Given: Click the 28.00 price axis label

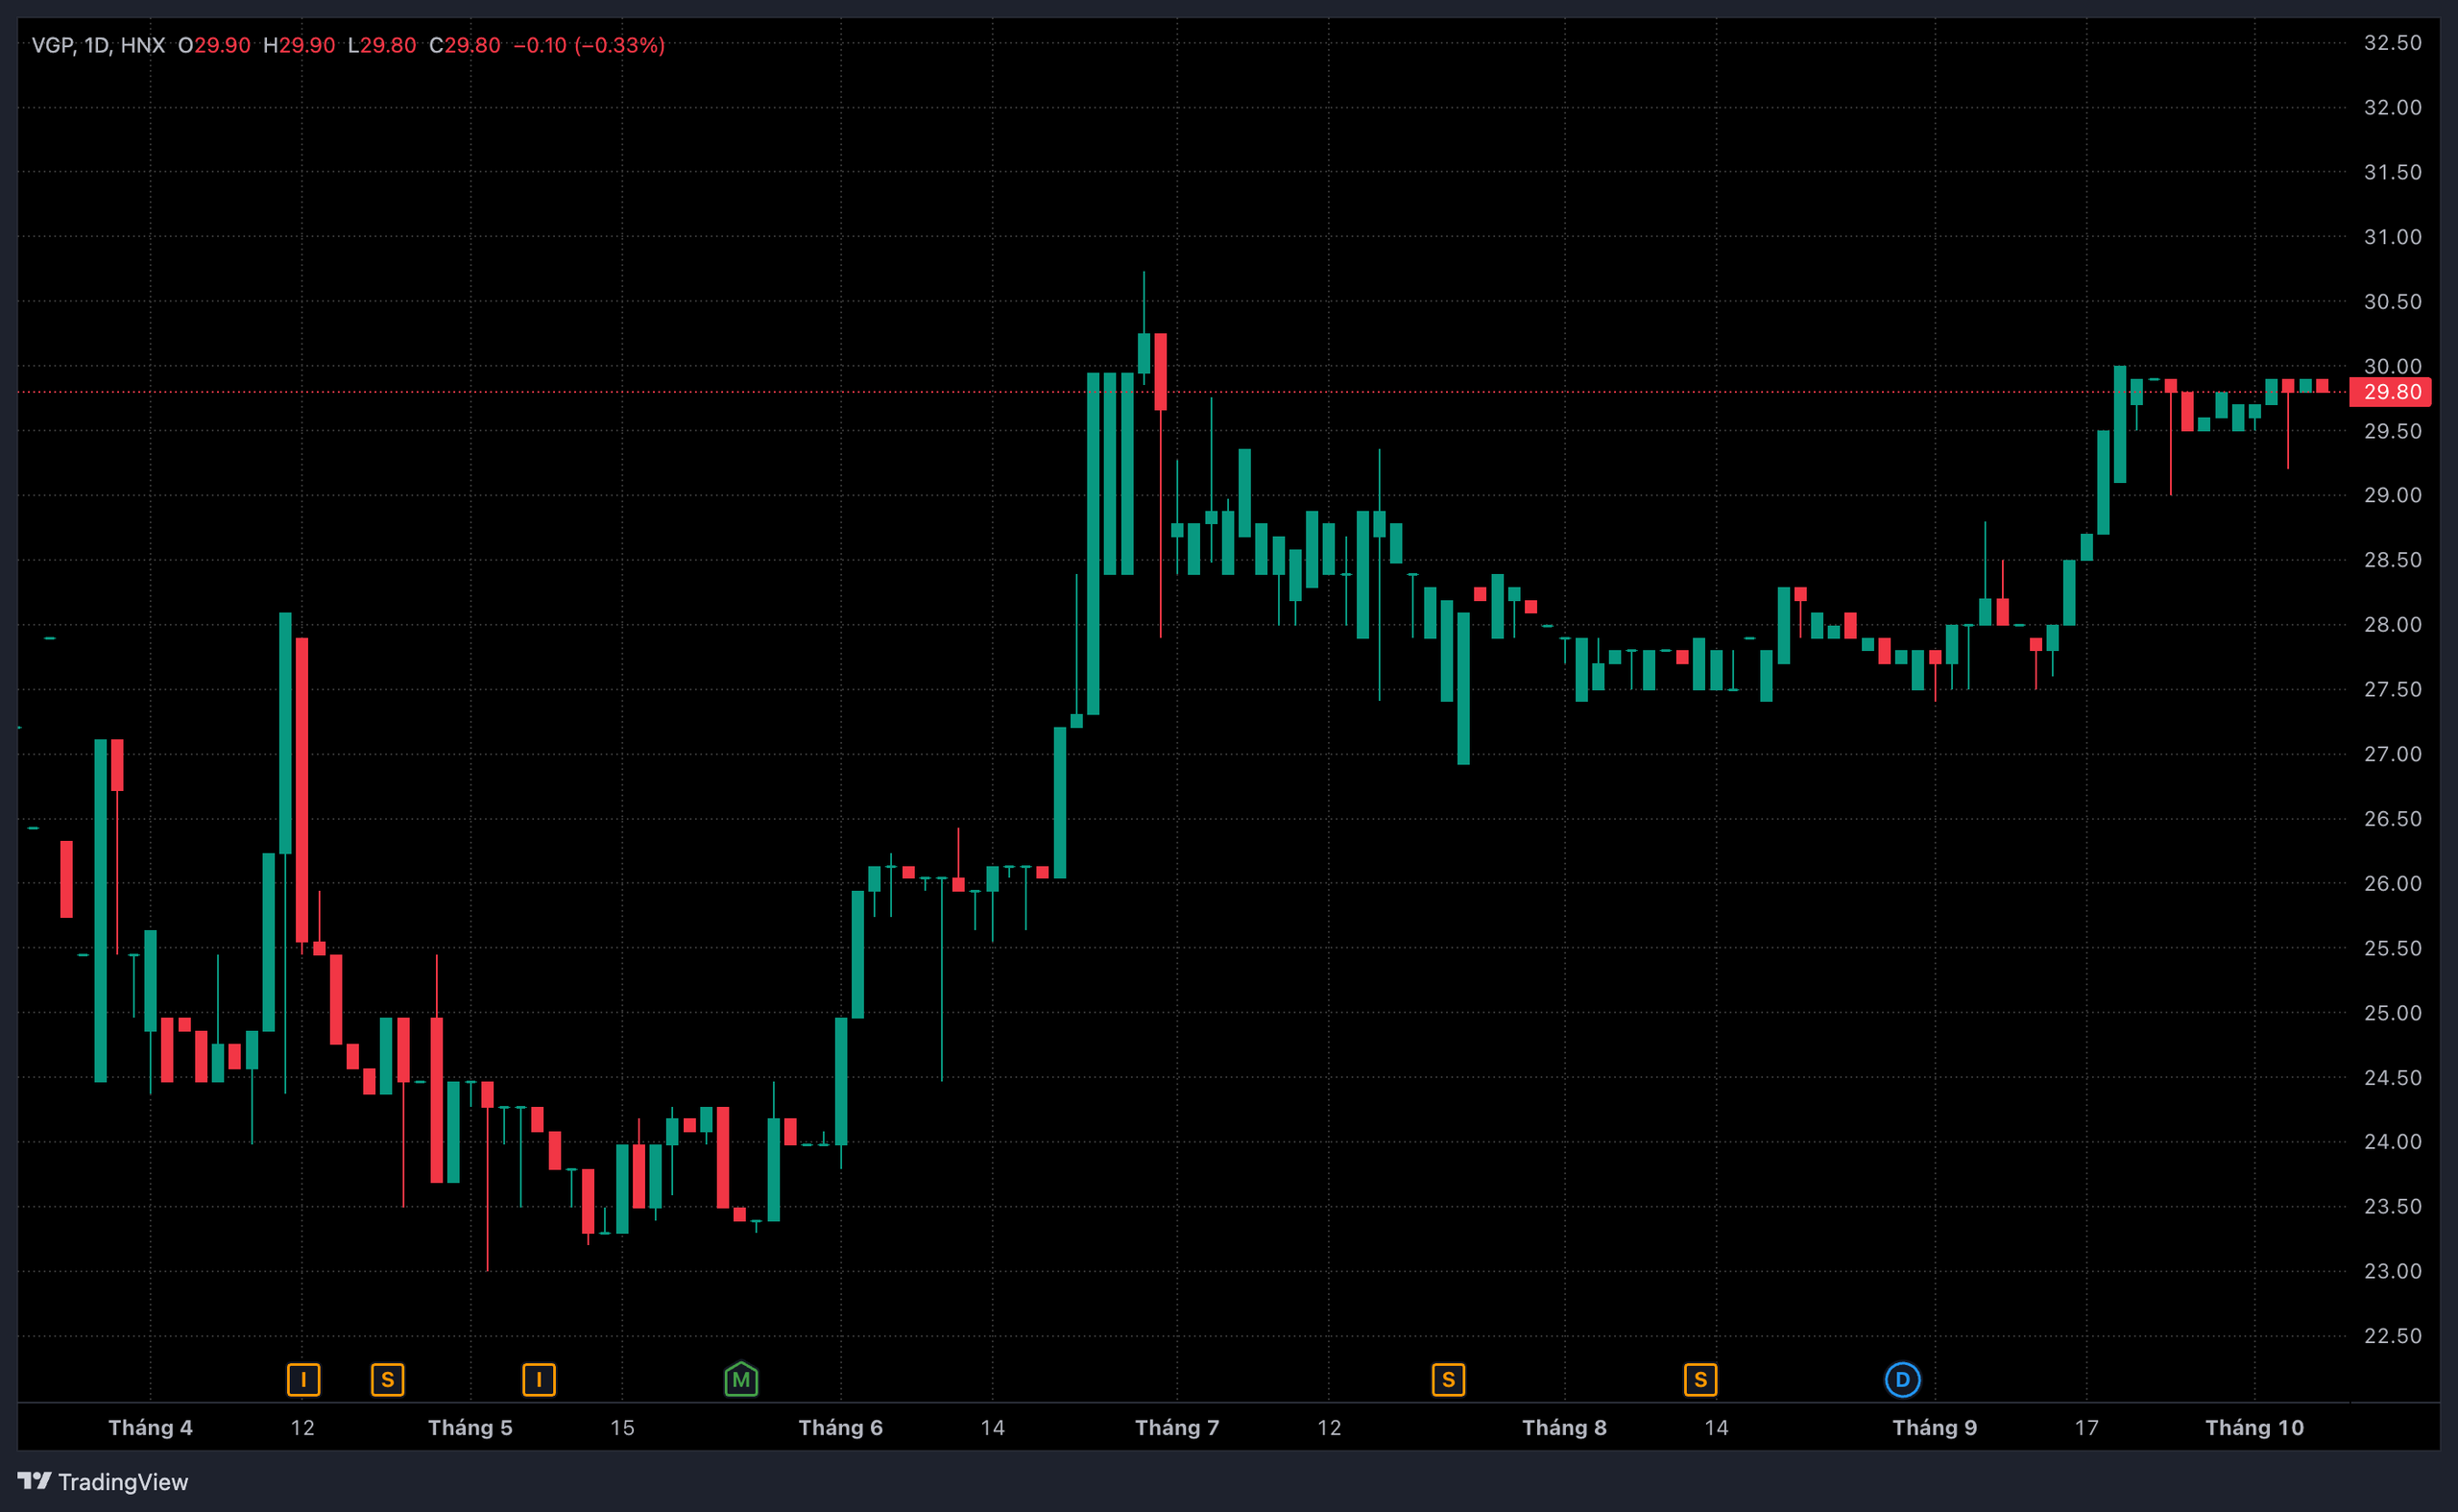Looking at the screenshot, I should tap(2392, 624).
